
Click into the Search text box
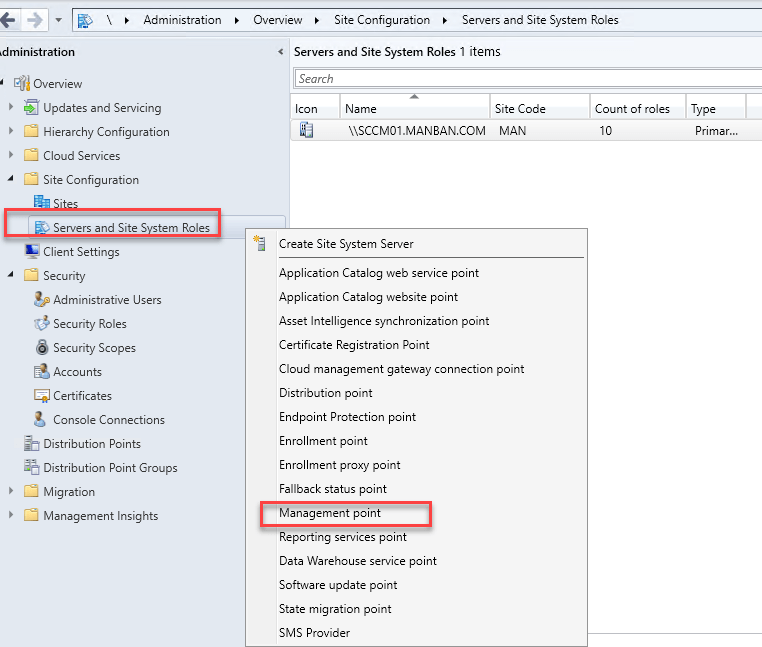click(525, 78)
